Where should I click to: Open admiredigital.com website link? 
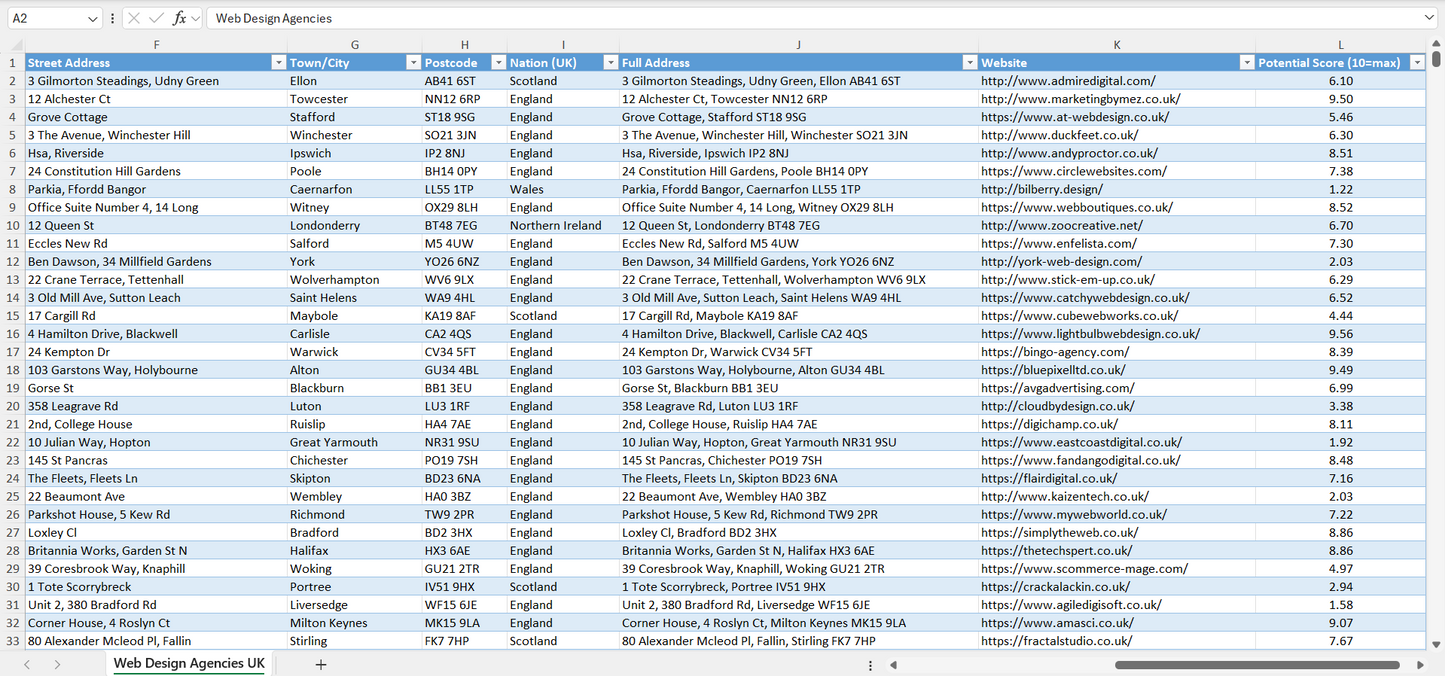tap(1068, 81)
